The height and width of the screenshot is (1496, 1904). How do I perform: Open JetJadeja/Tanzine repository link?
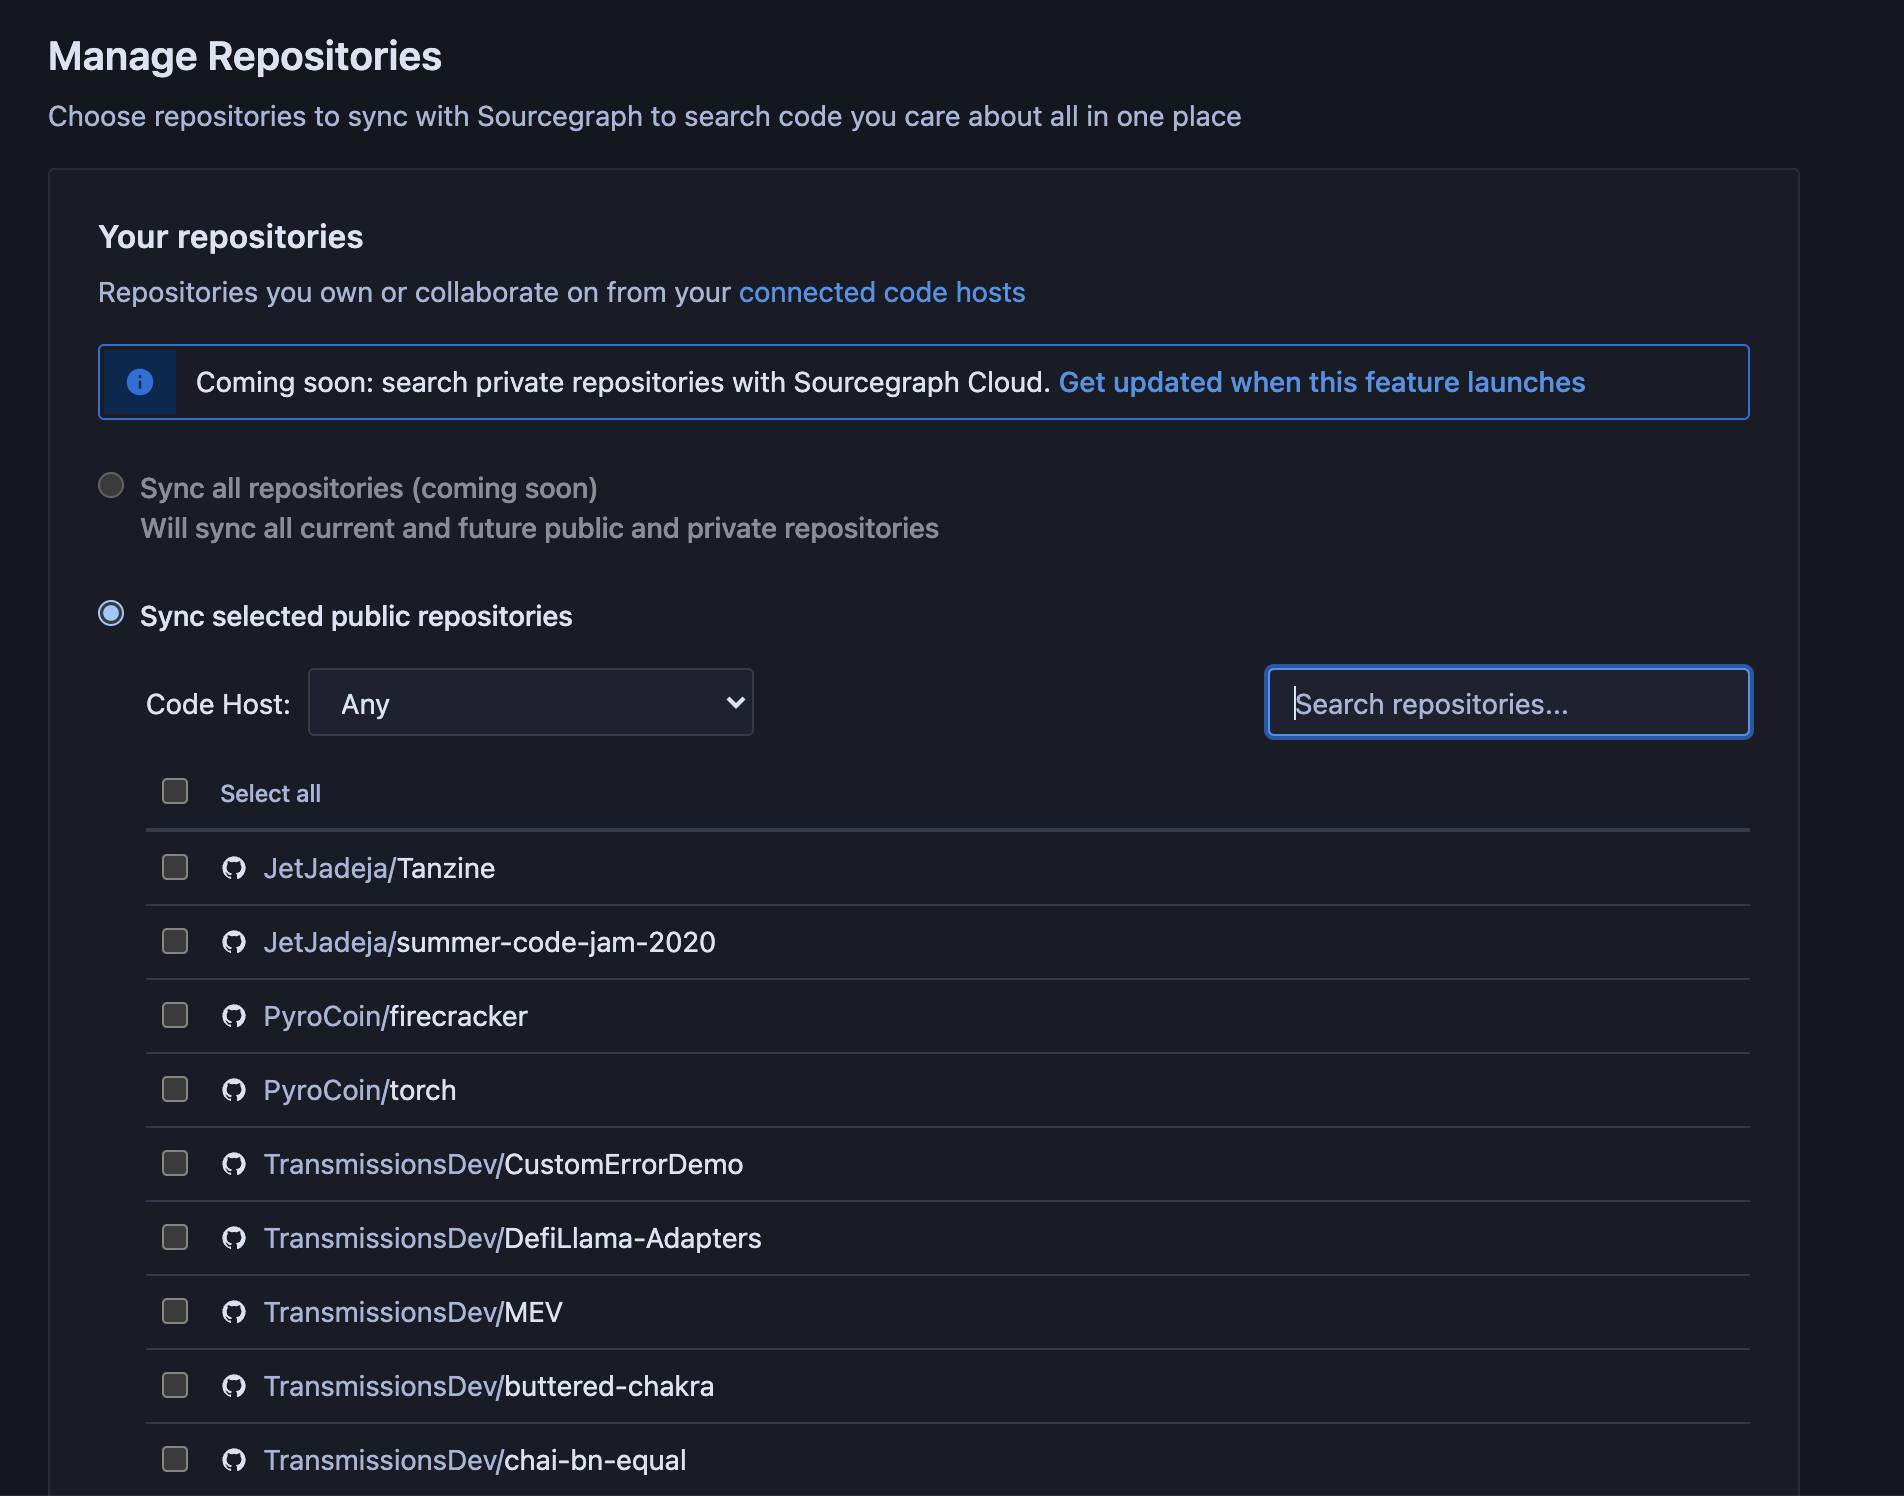point(379,868)
